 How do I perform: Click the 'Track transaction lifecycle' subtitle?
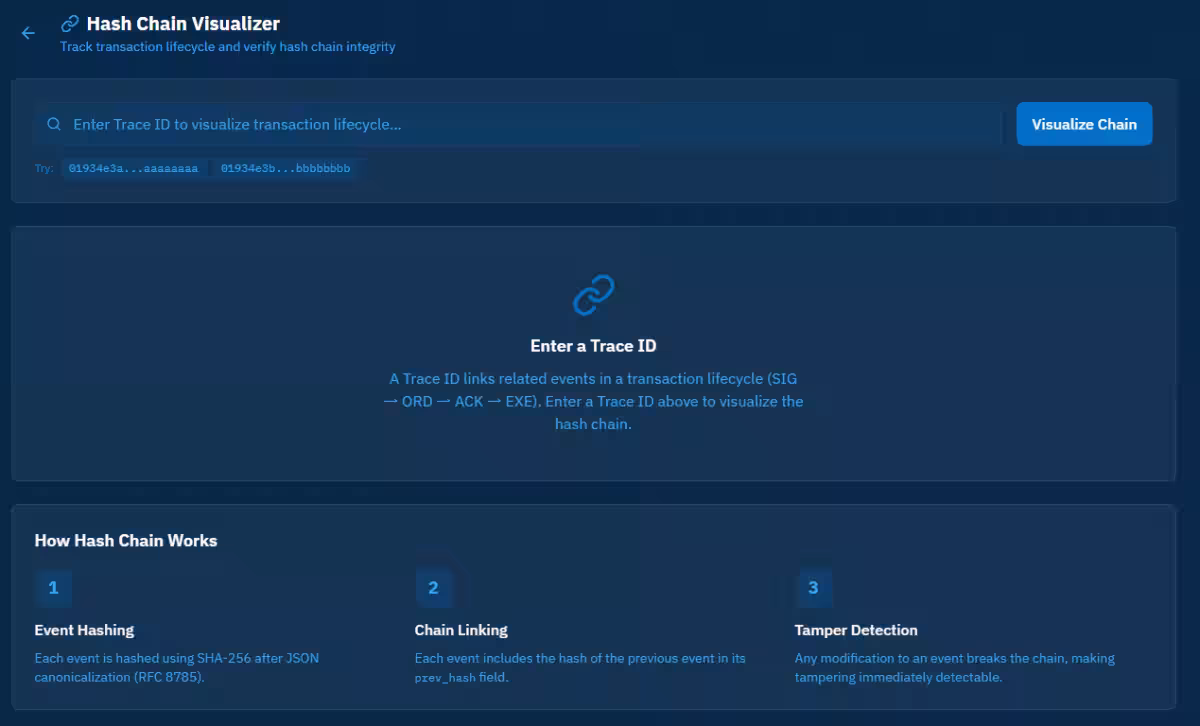pyautogui.click(x=227, y=47)
